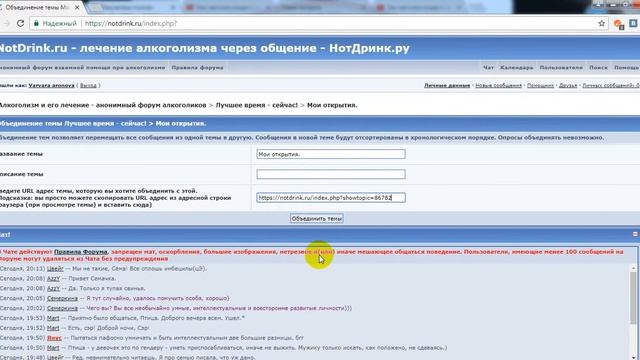Open the 'Пользователи' navigation item

[561, 67]
